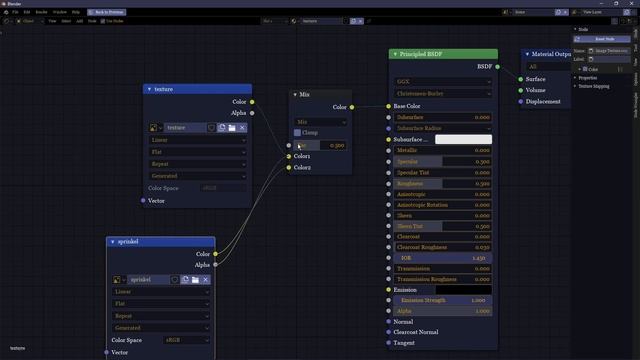
Task: Adjust the Fac slider in Mix node
Action: coord(320,145)
